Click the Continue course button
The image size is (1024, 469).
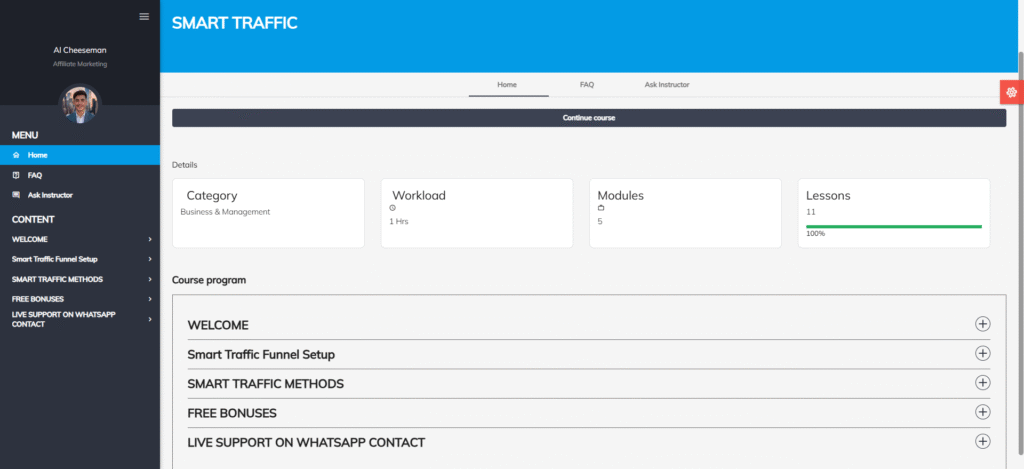[588, 118]
